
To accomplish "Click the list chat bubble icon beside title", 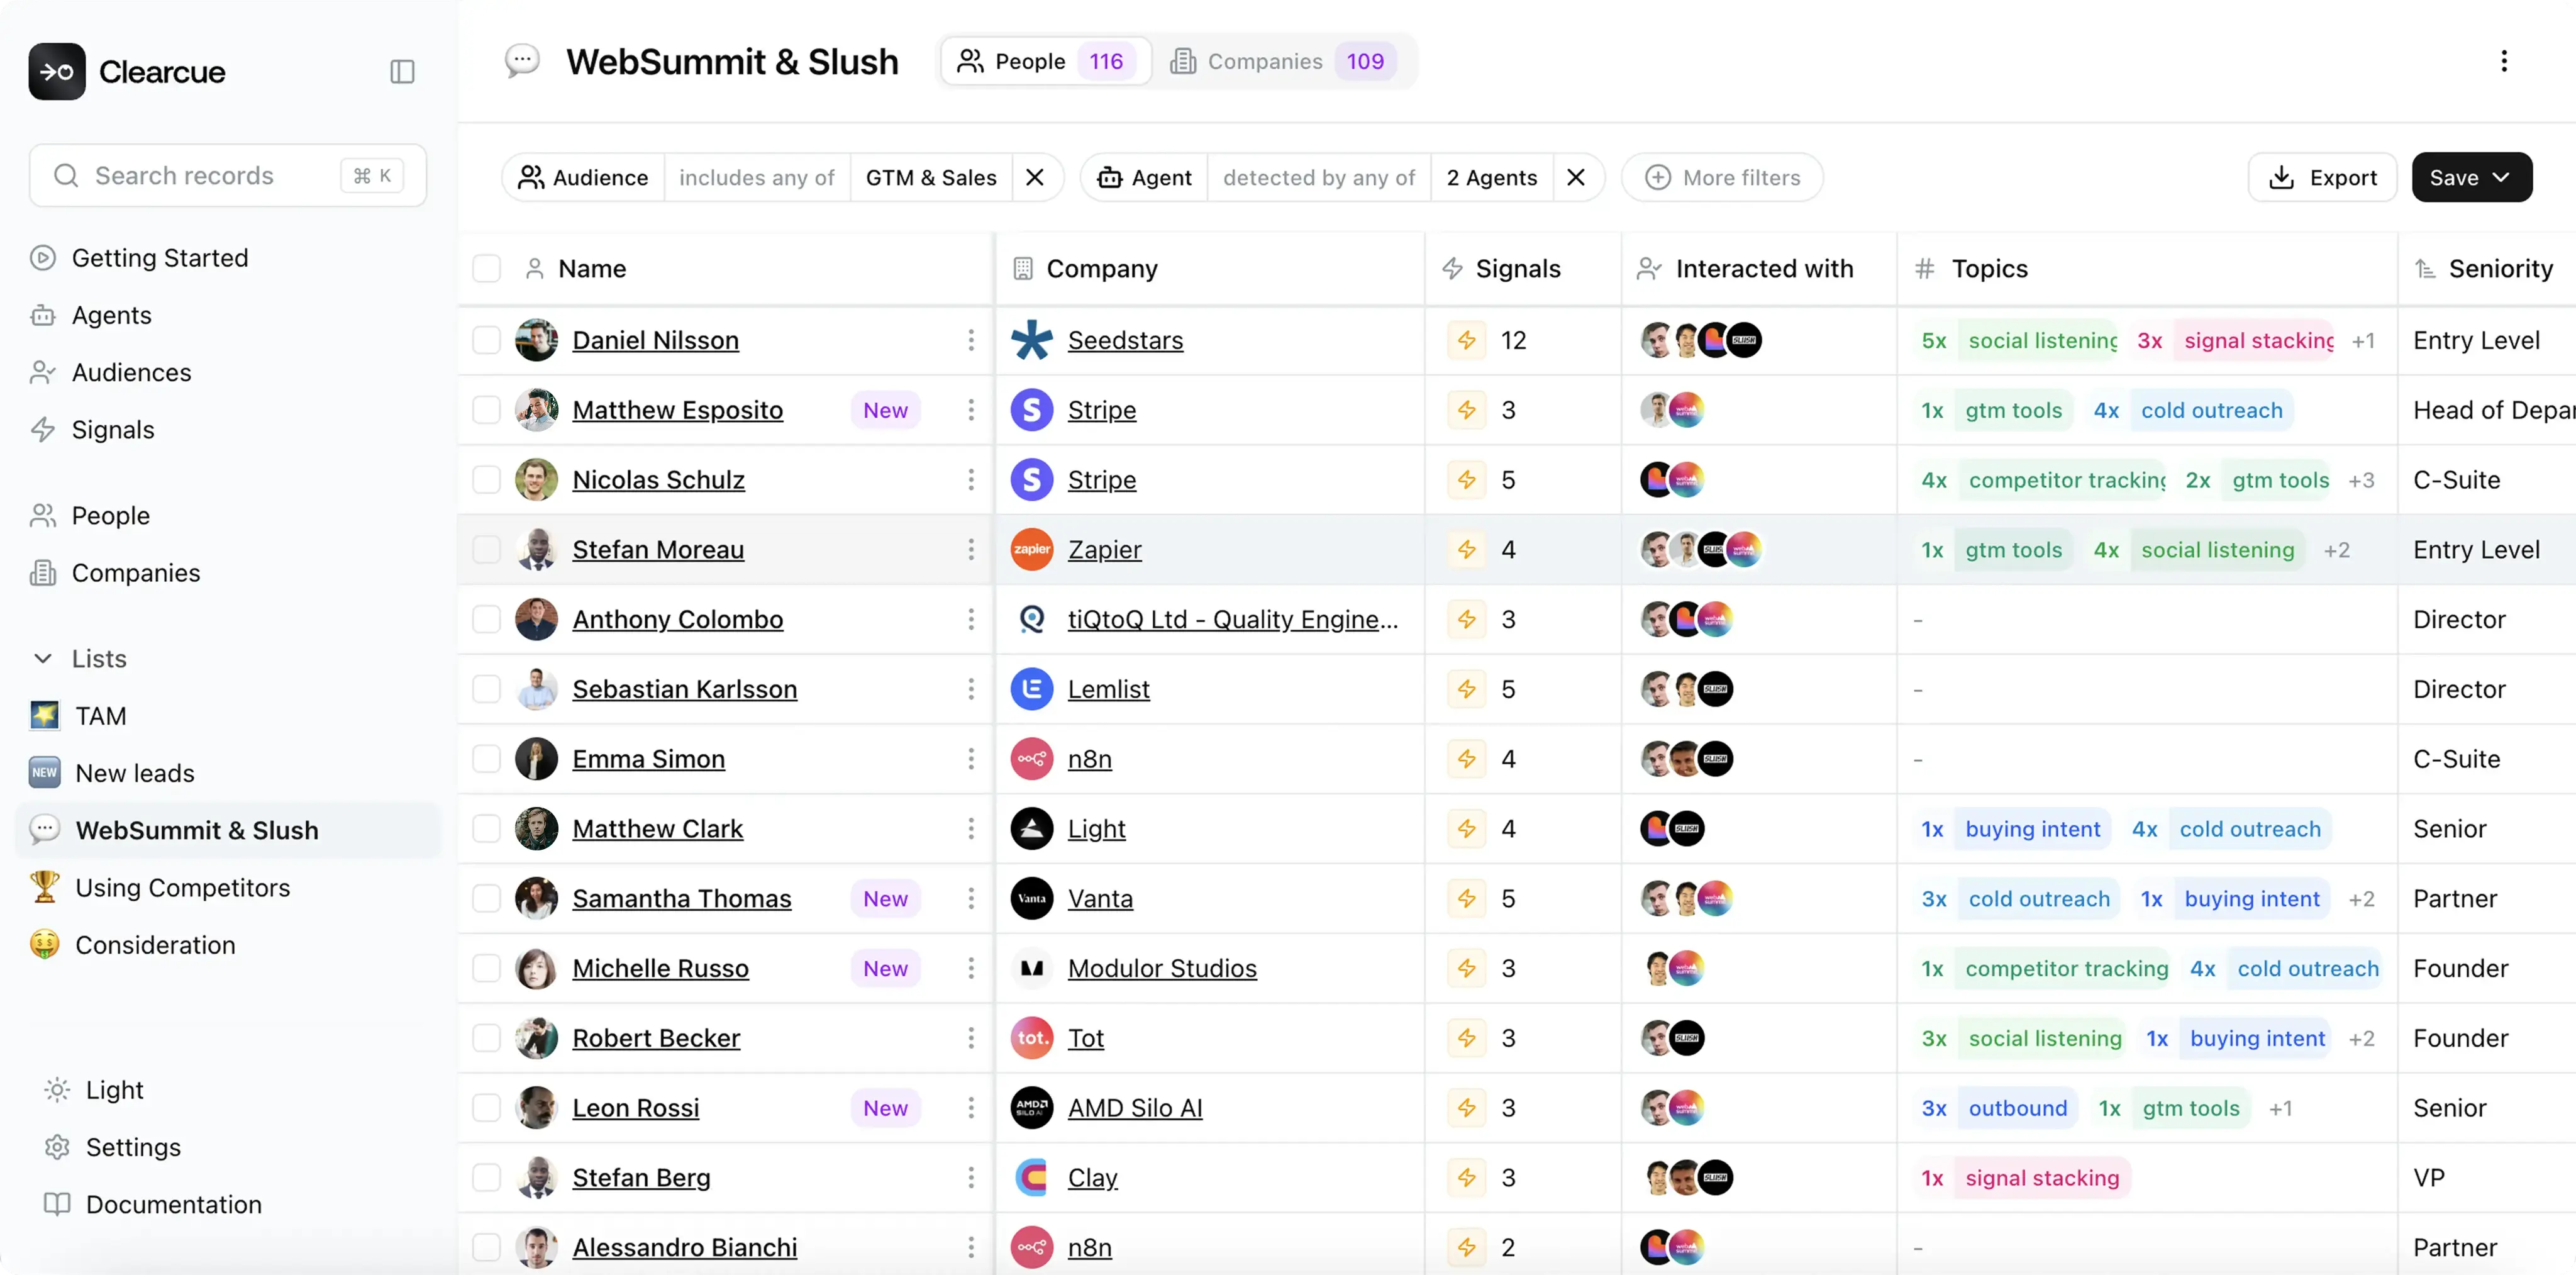I will point(522,61).
